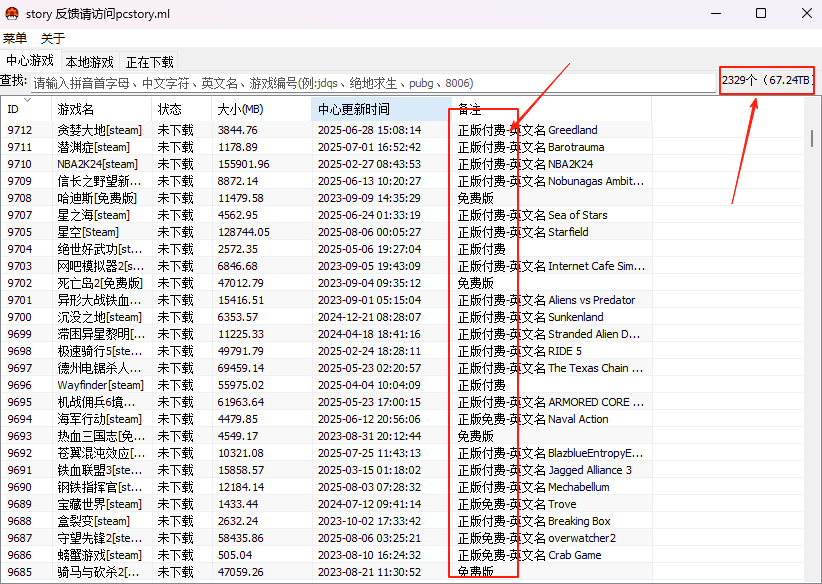Switch to the 正在下载 tab
822x584 pixels.
click(149, 62)
